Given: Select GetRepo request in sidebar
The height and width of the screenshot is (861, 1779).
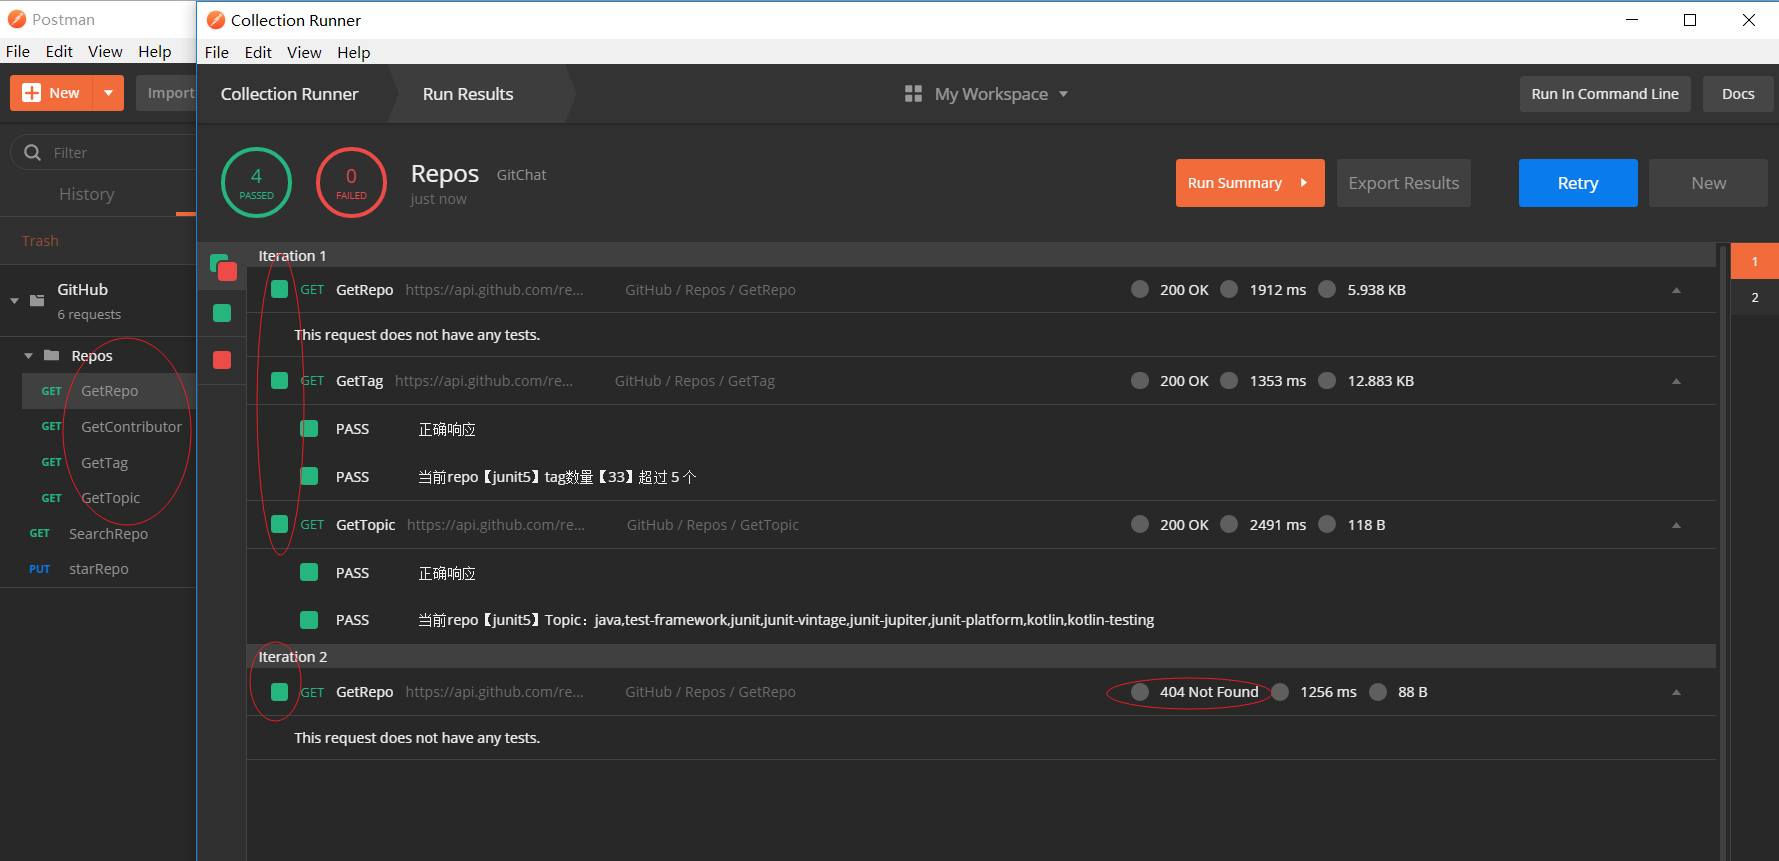Looking at the screenshot, I should point(109,391).
